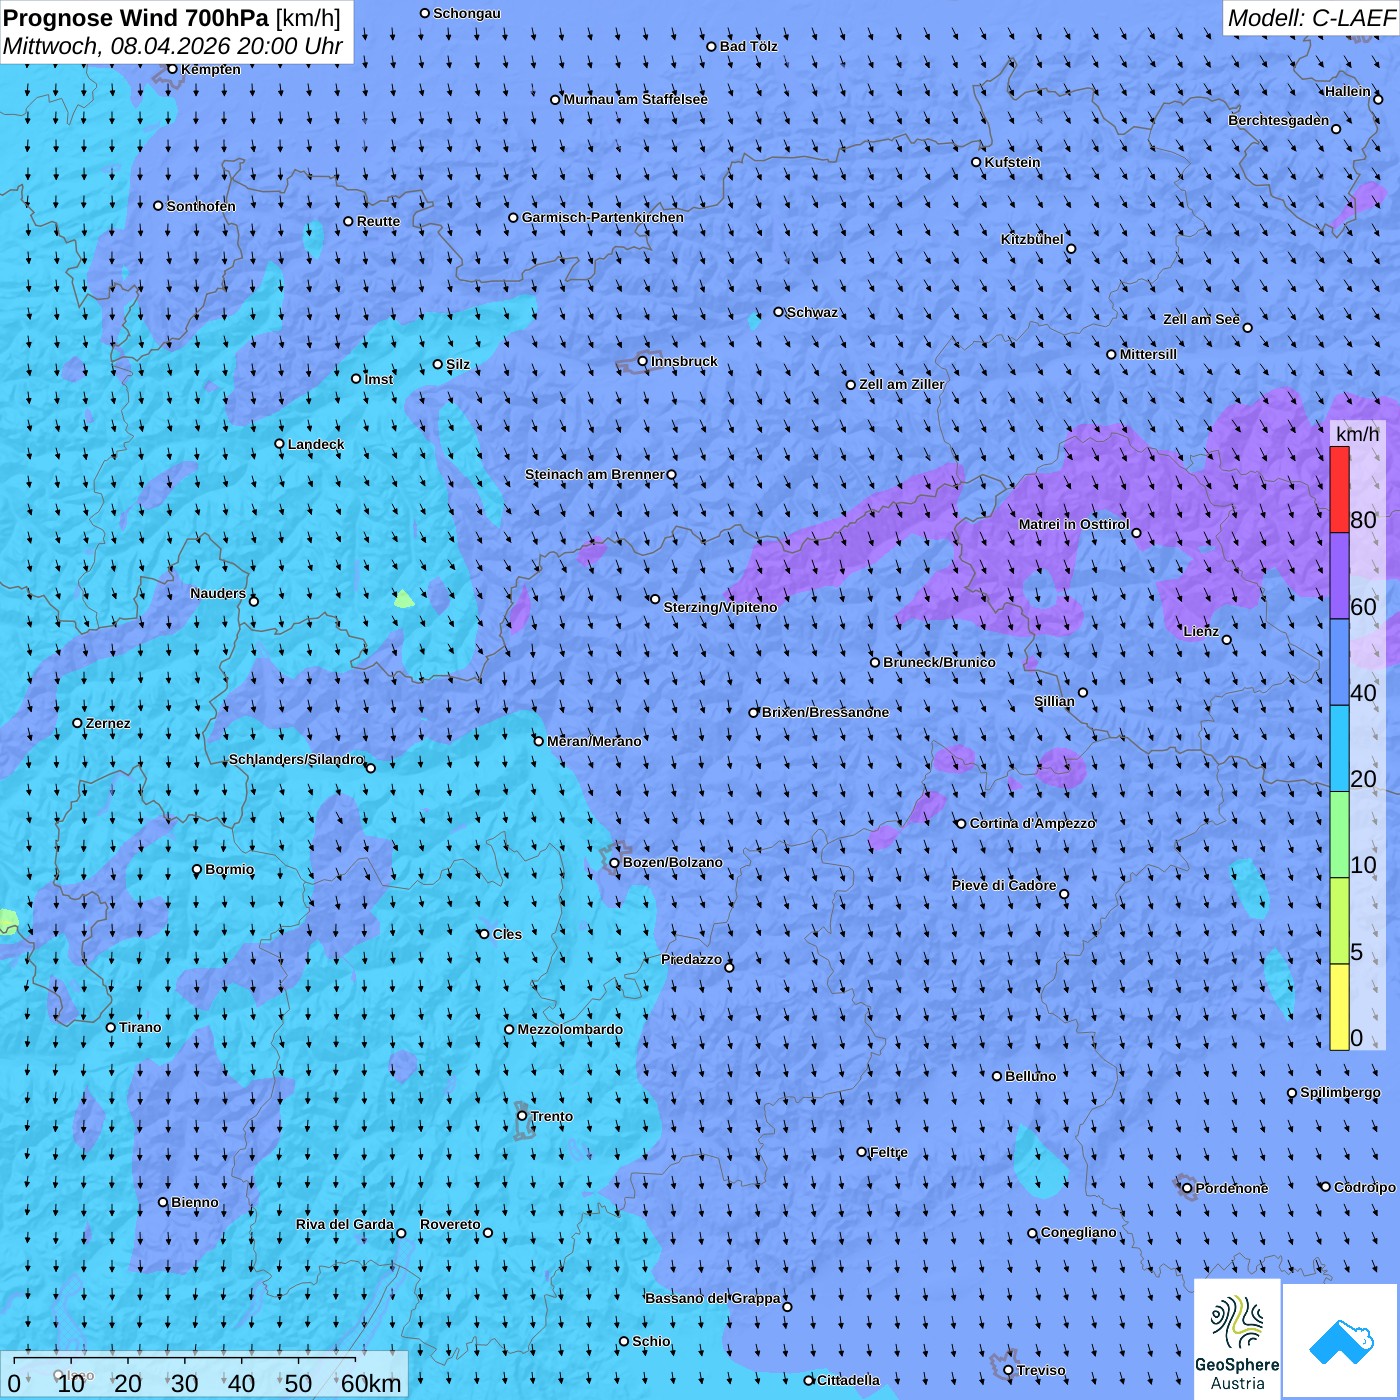Click the Innsbruck city marker
Image resolution: width=1400 pixels, height=1400 pixels.
click(643, 361)
